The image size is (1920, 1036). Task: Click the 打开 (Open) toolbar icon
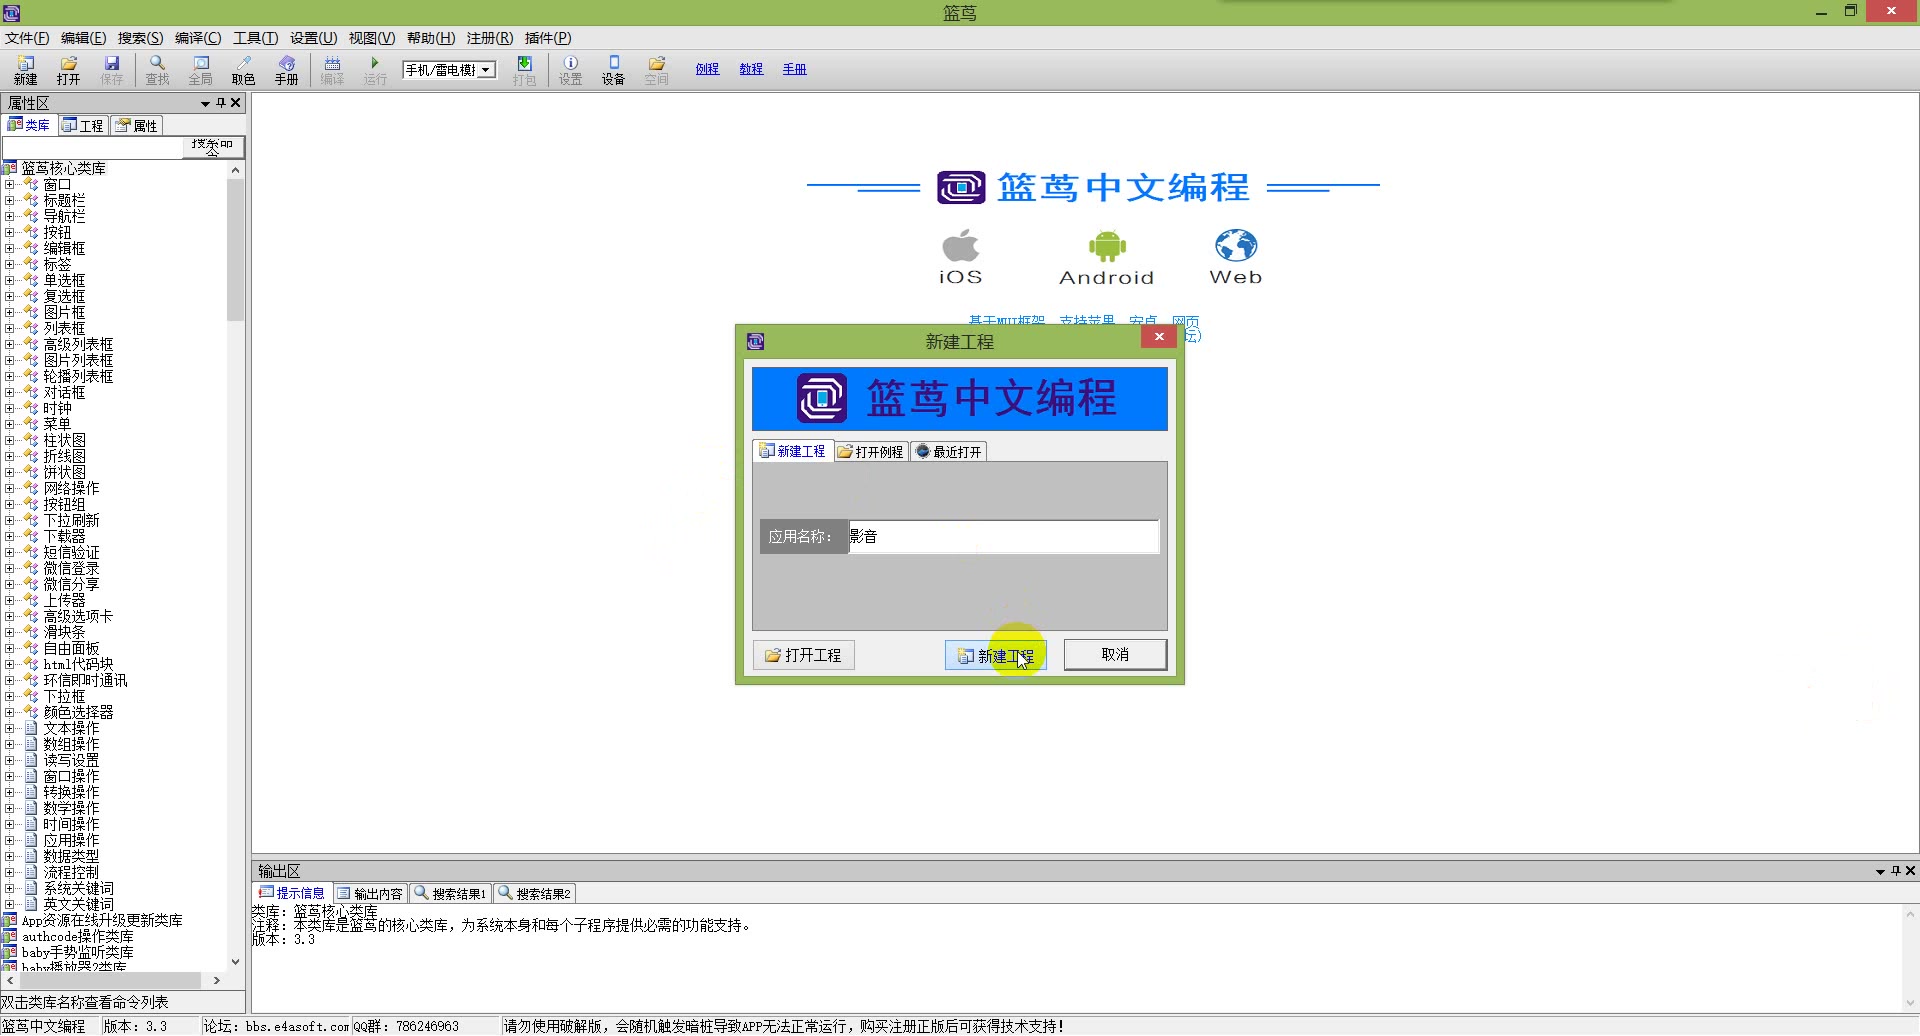click(x=68, y=70)
